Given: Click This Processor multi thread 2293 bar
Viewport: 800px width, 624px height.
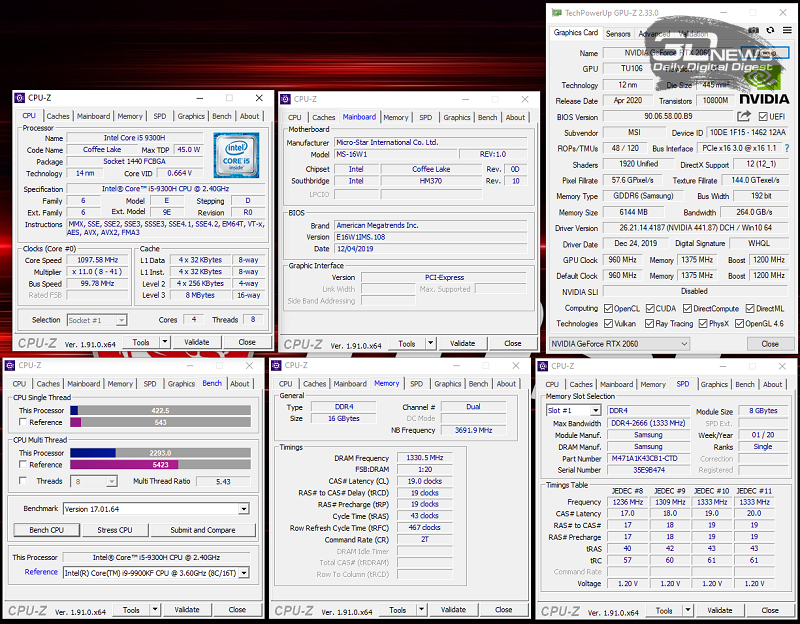Looking at the screenshot, I should click(160, 453).
